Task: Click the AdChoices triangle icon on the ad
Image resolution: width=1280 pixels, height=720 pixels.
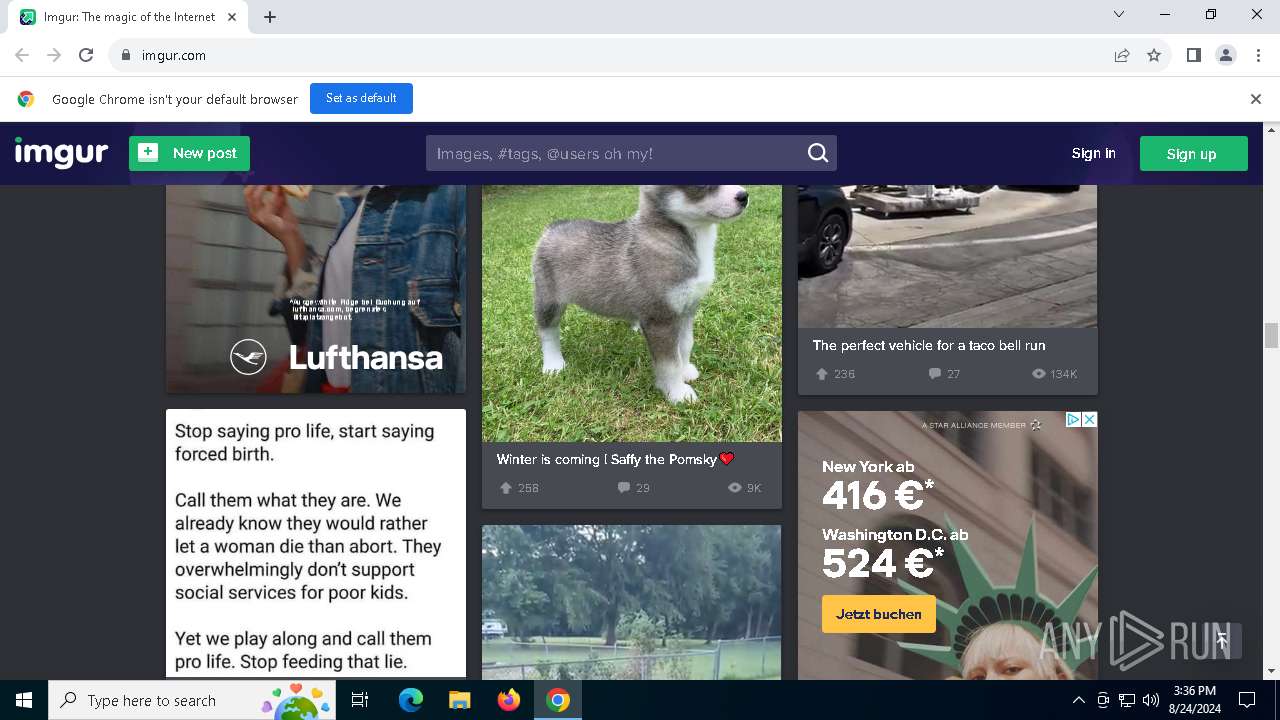Action: click(1073, 420)
